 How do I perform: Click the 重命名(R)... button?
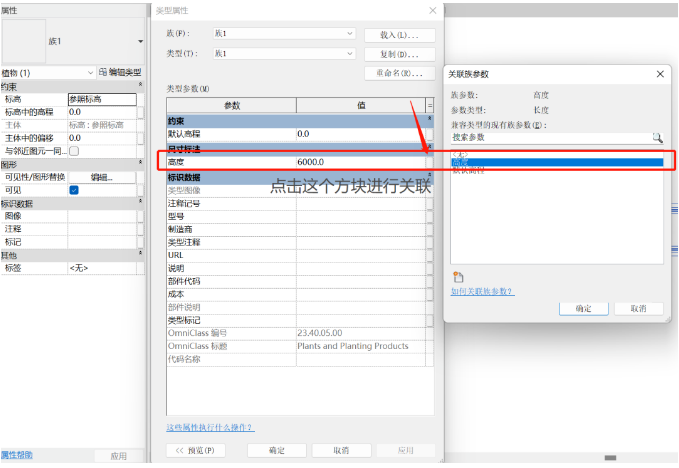tap(400, 73)
